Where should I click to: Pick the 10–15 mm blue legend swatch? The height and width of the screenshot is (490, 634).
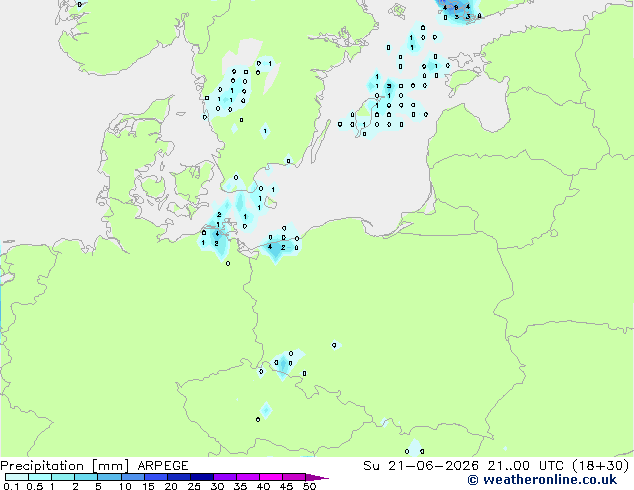133,477
